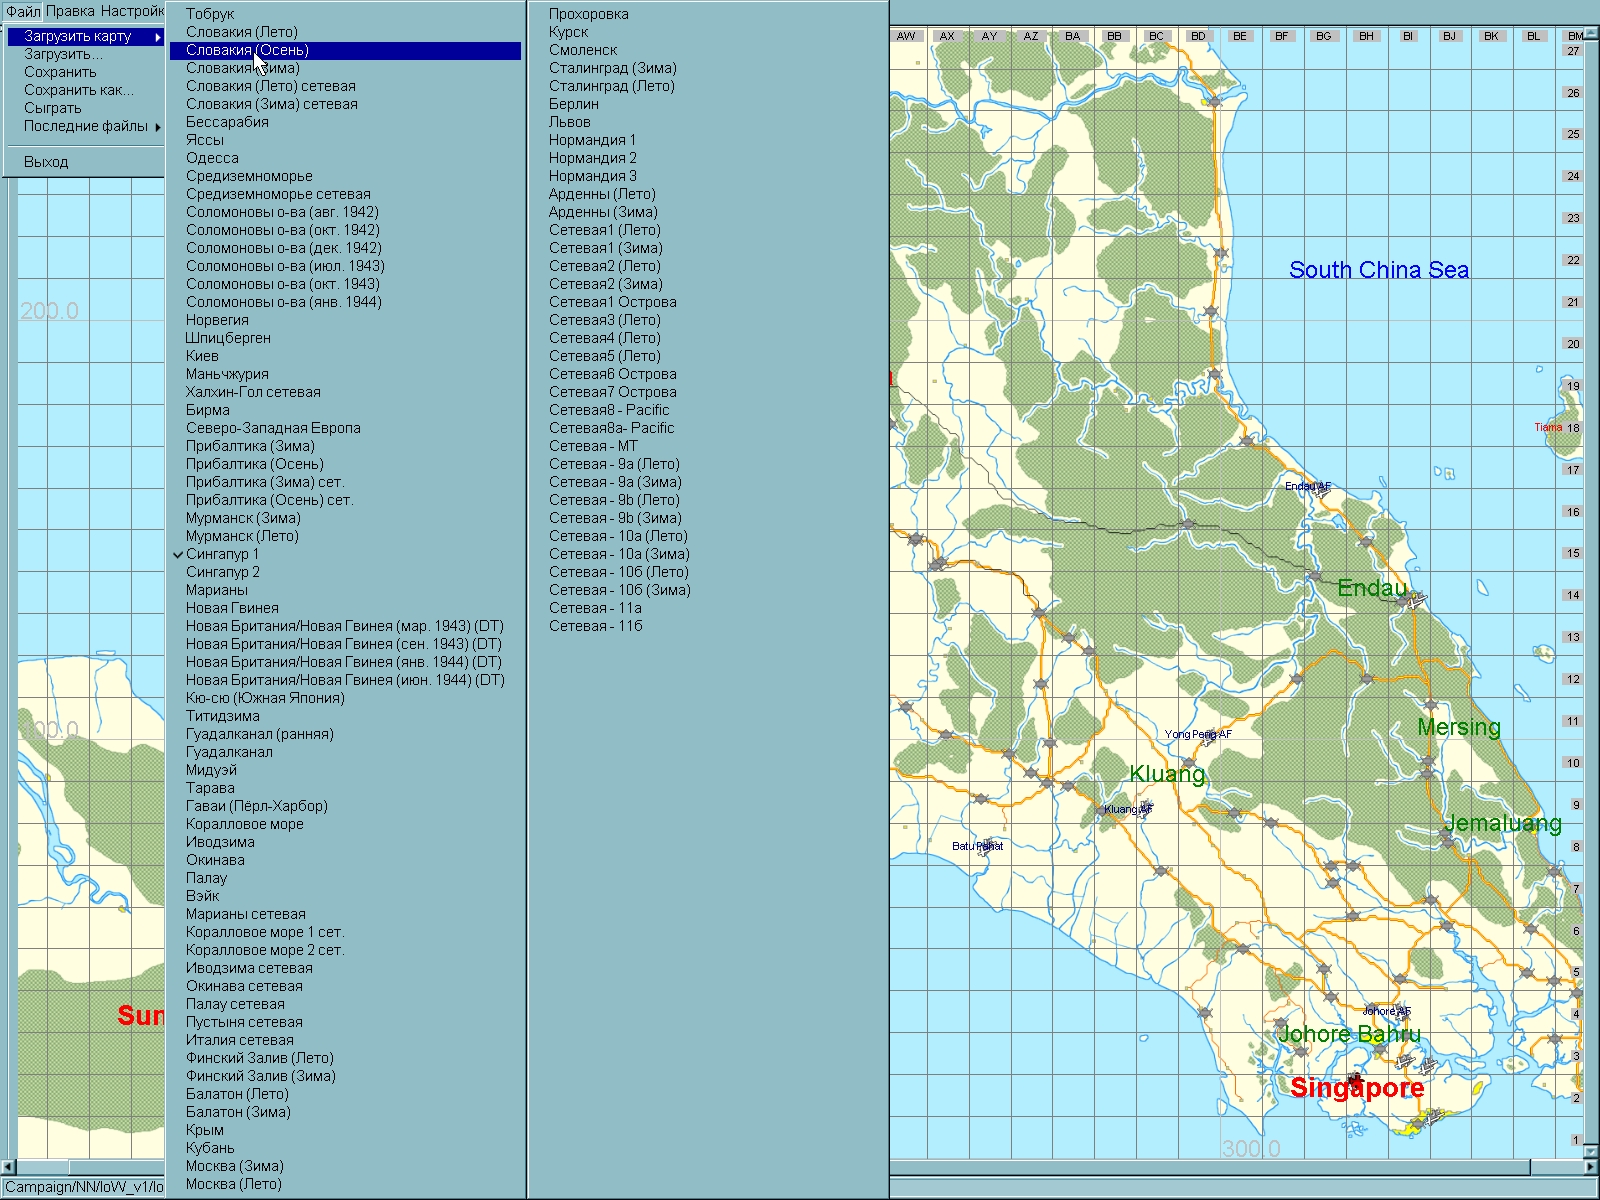Click Сохранить как... menu item
Viewport: 1600px width, 1200px height.
pos(78,90)
